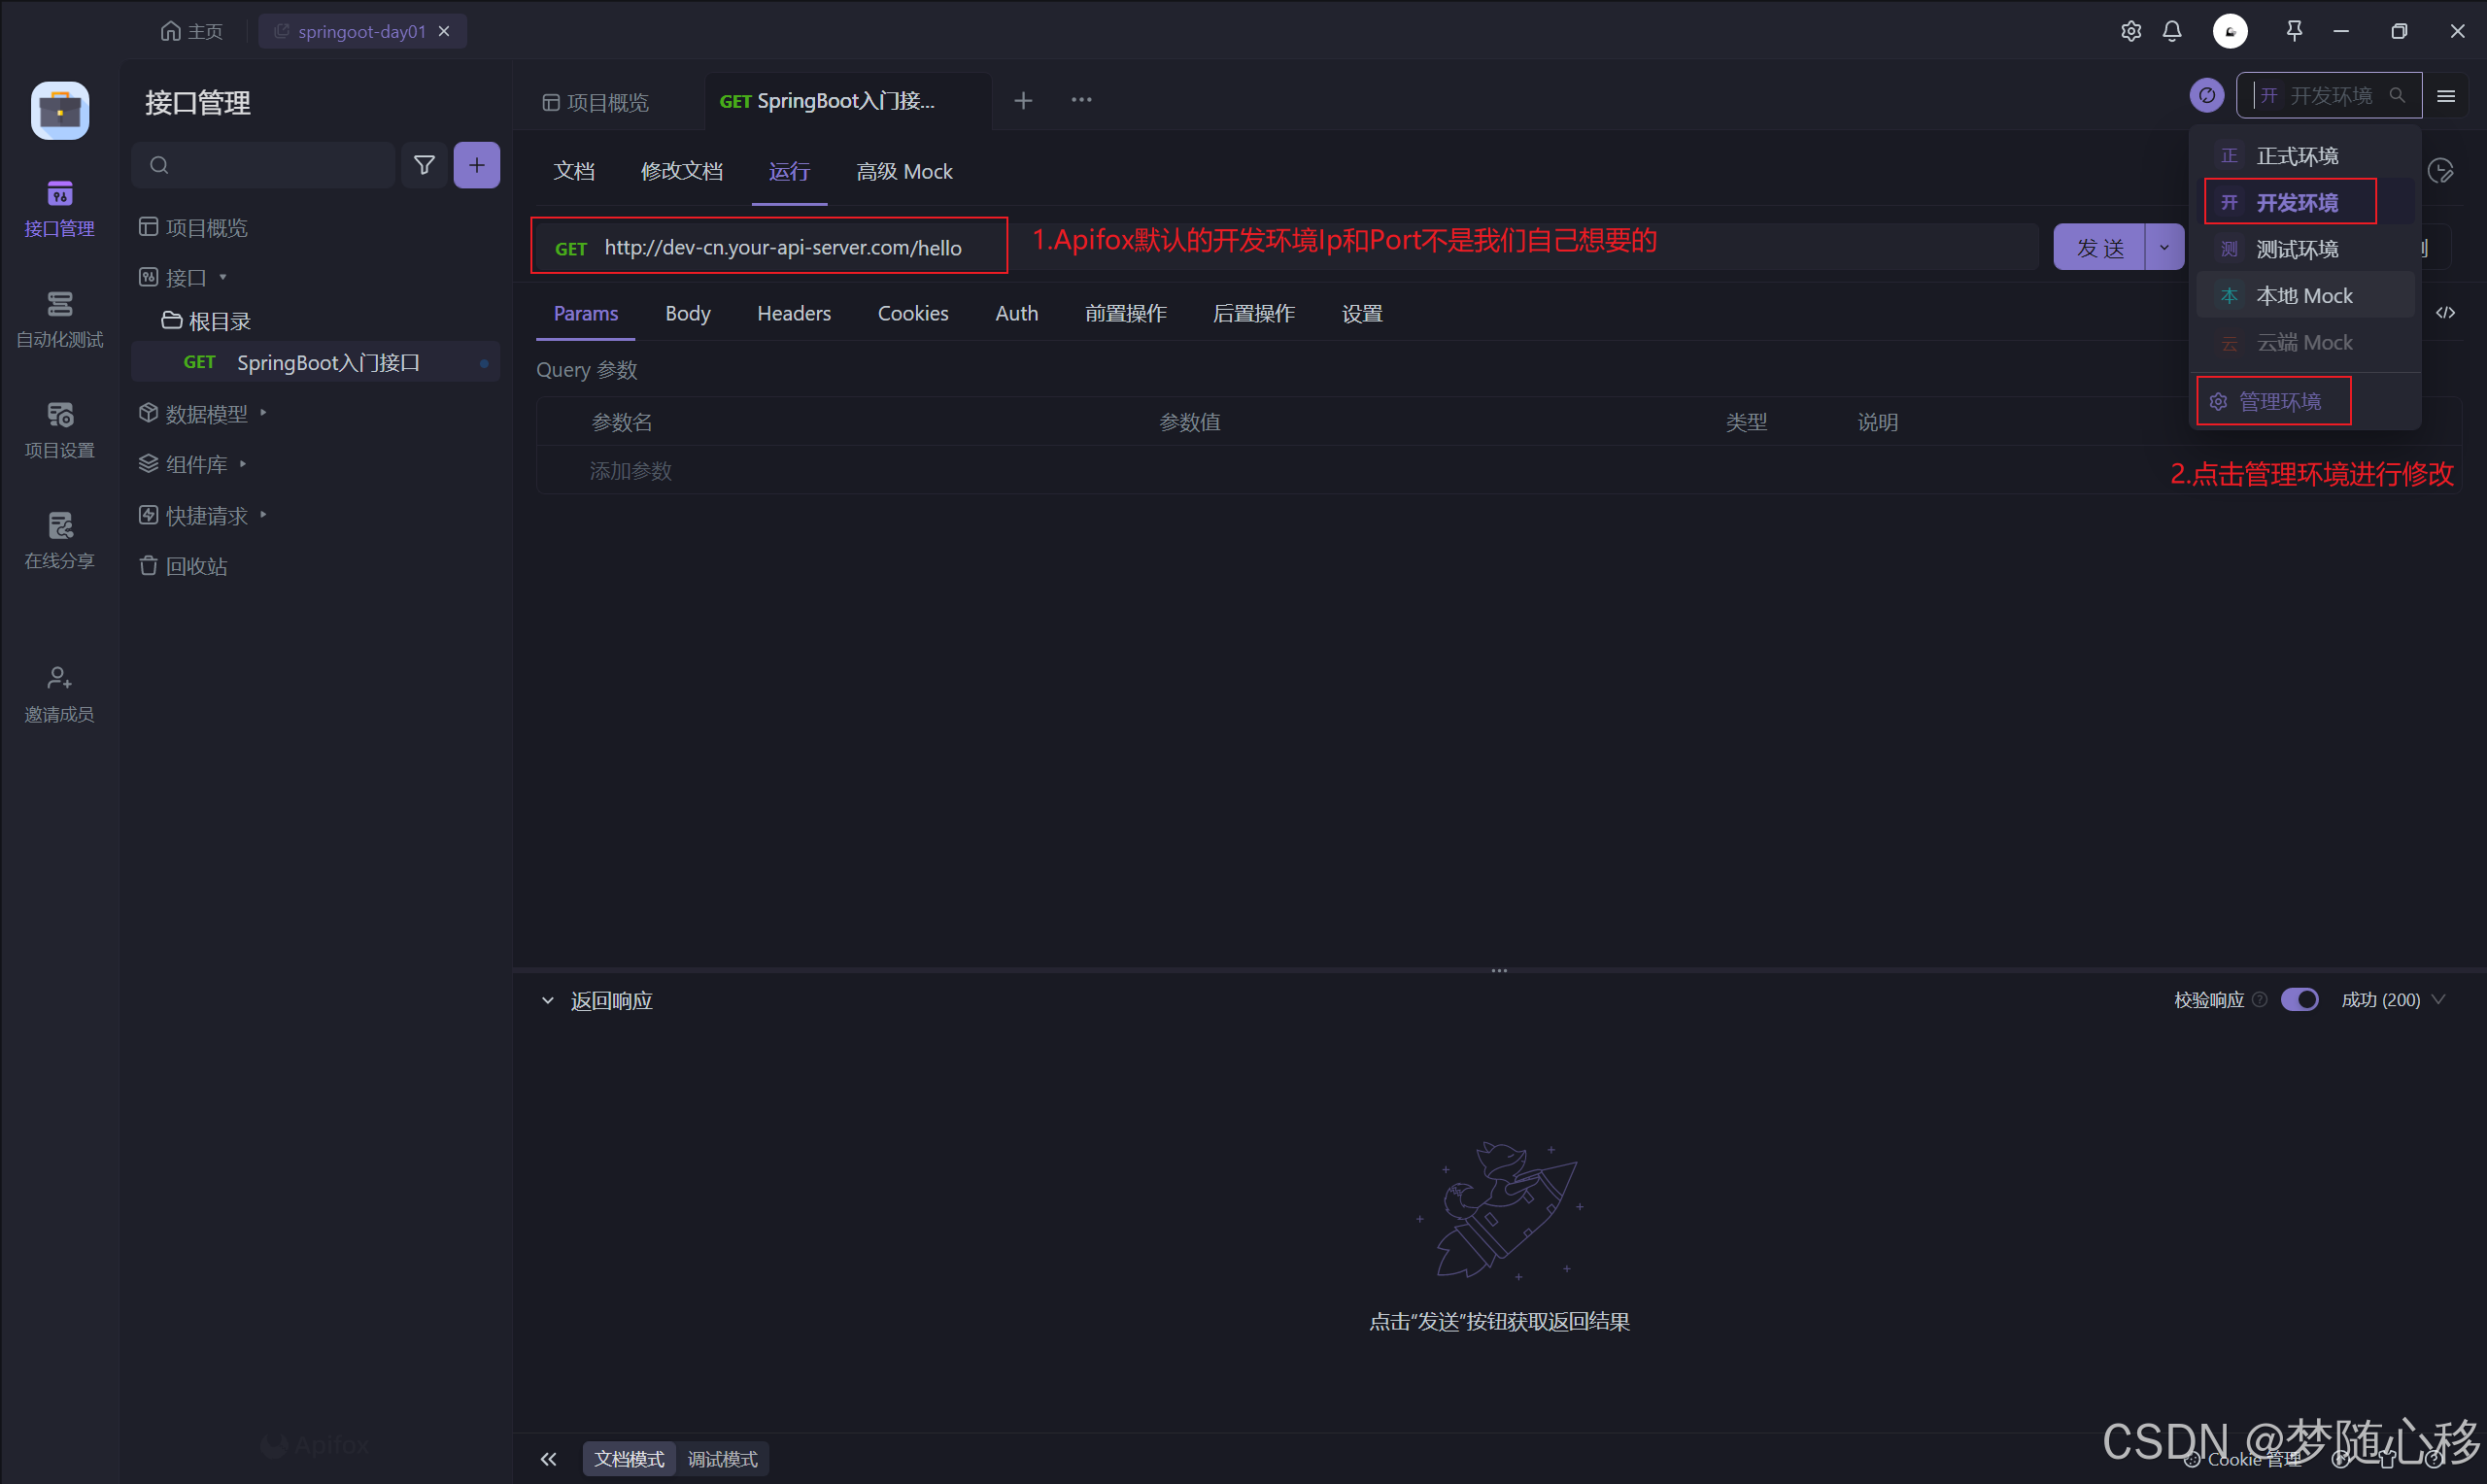Switch to the Headers tab
This screenshot has width=2487, height=1484.
pos(793,314)
